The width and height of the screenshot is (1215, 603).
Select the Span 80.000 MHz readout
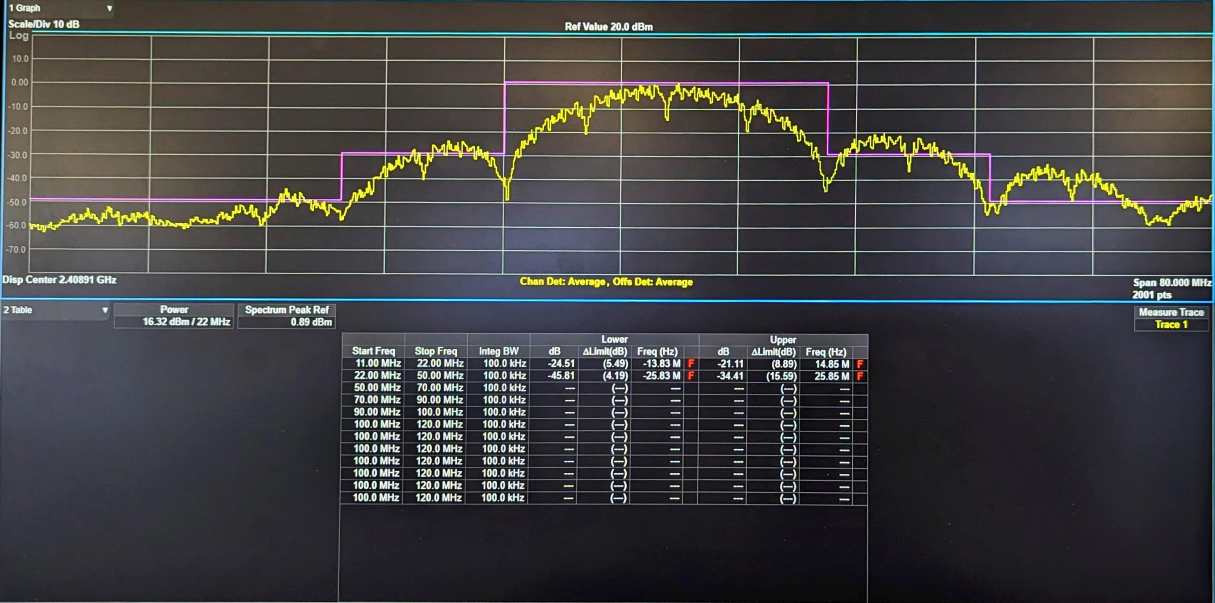pyautogui.click(x=1171, y=283)
